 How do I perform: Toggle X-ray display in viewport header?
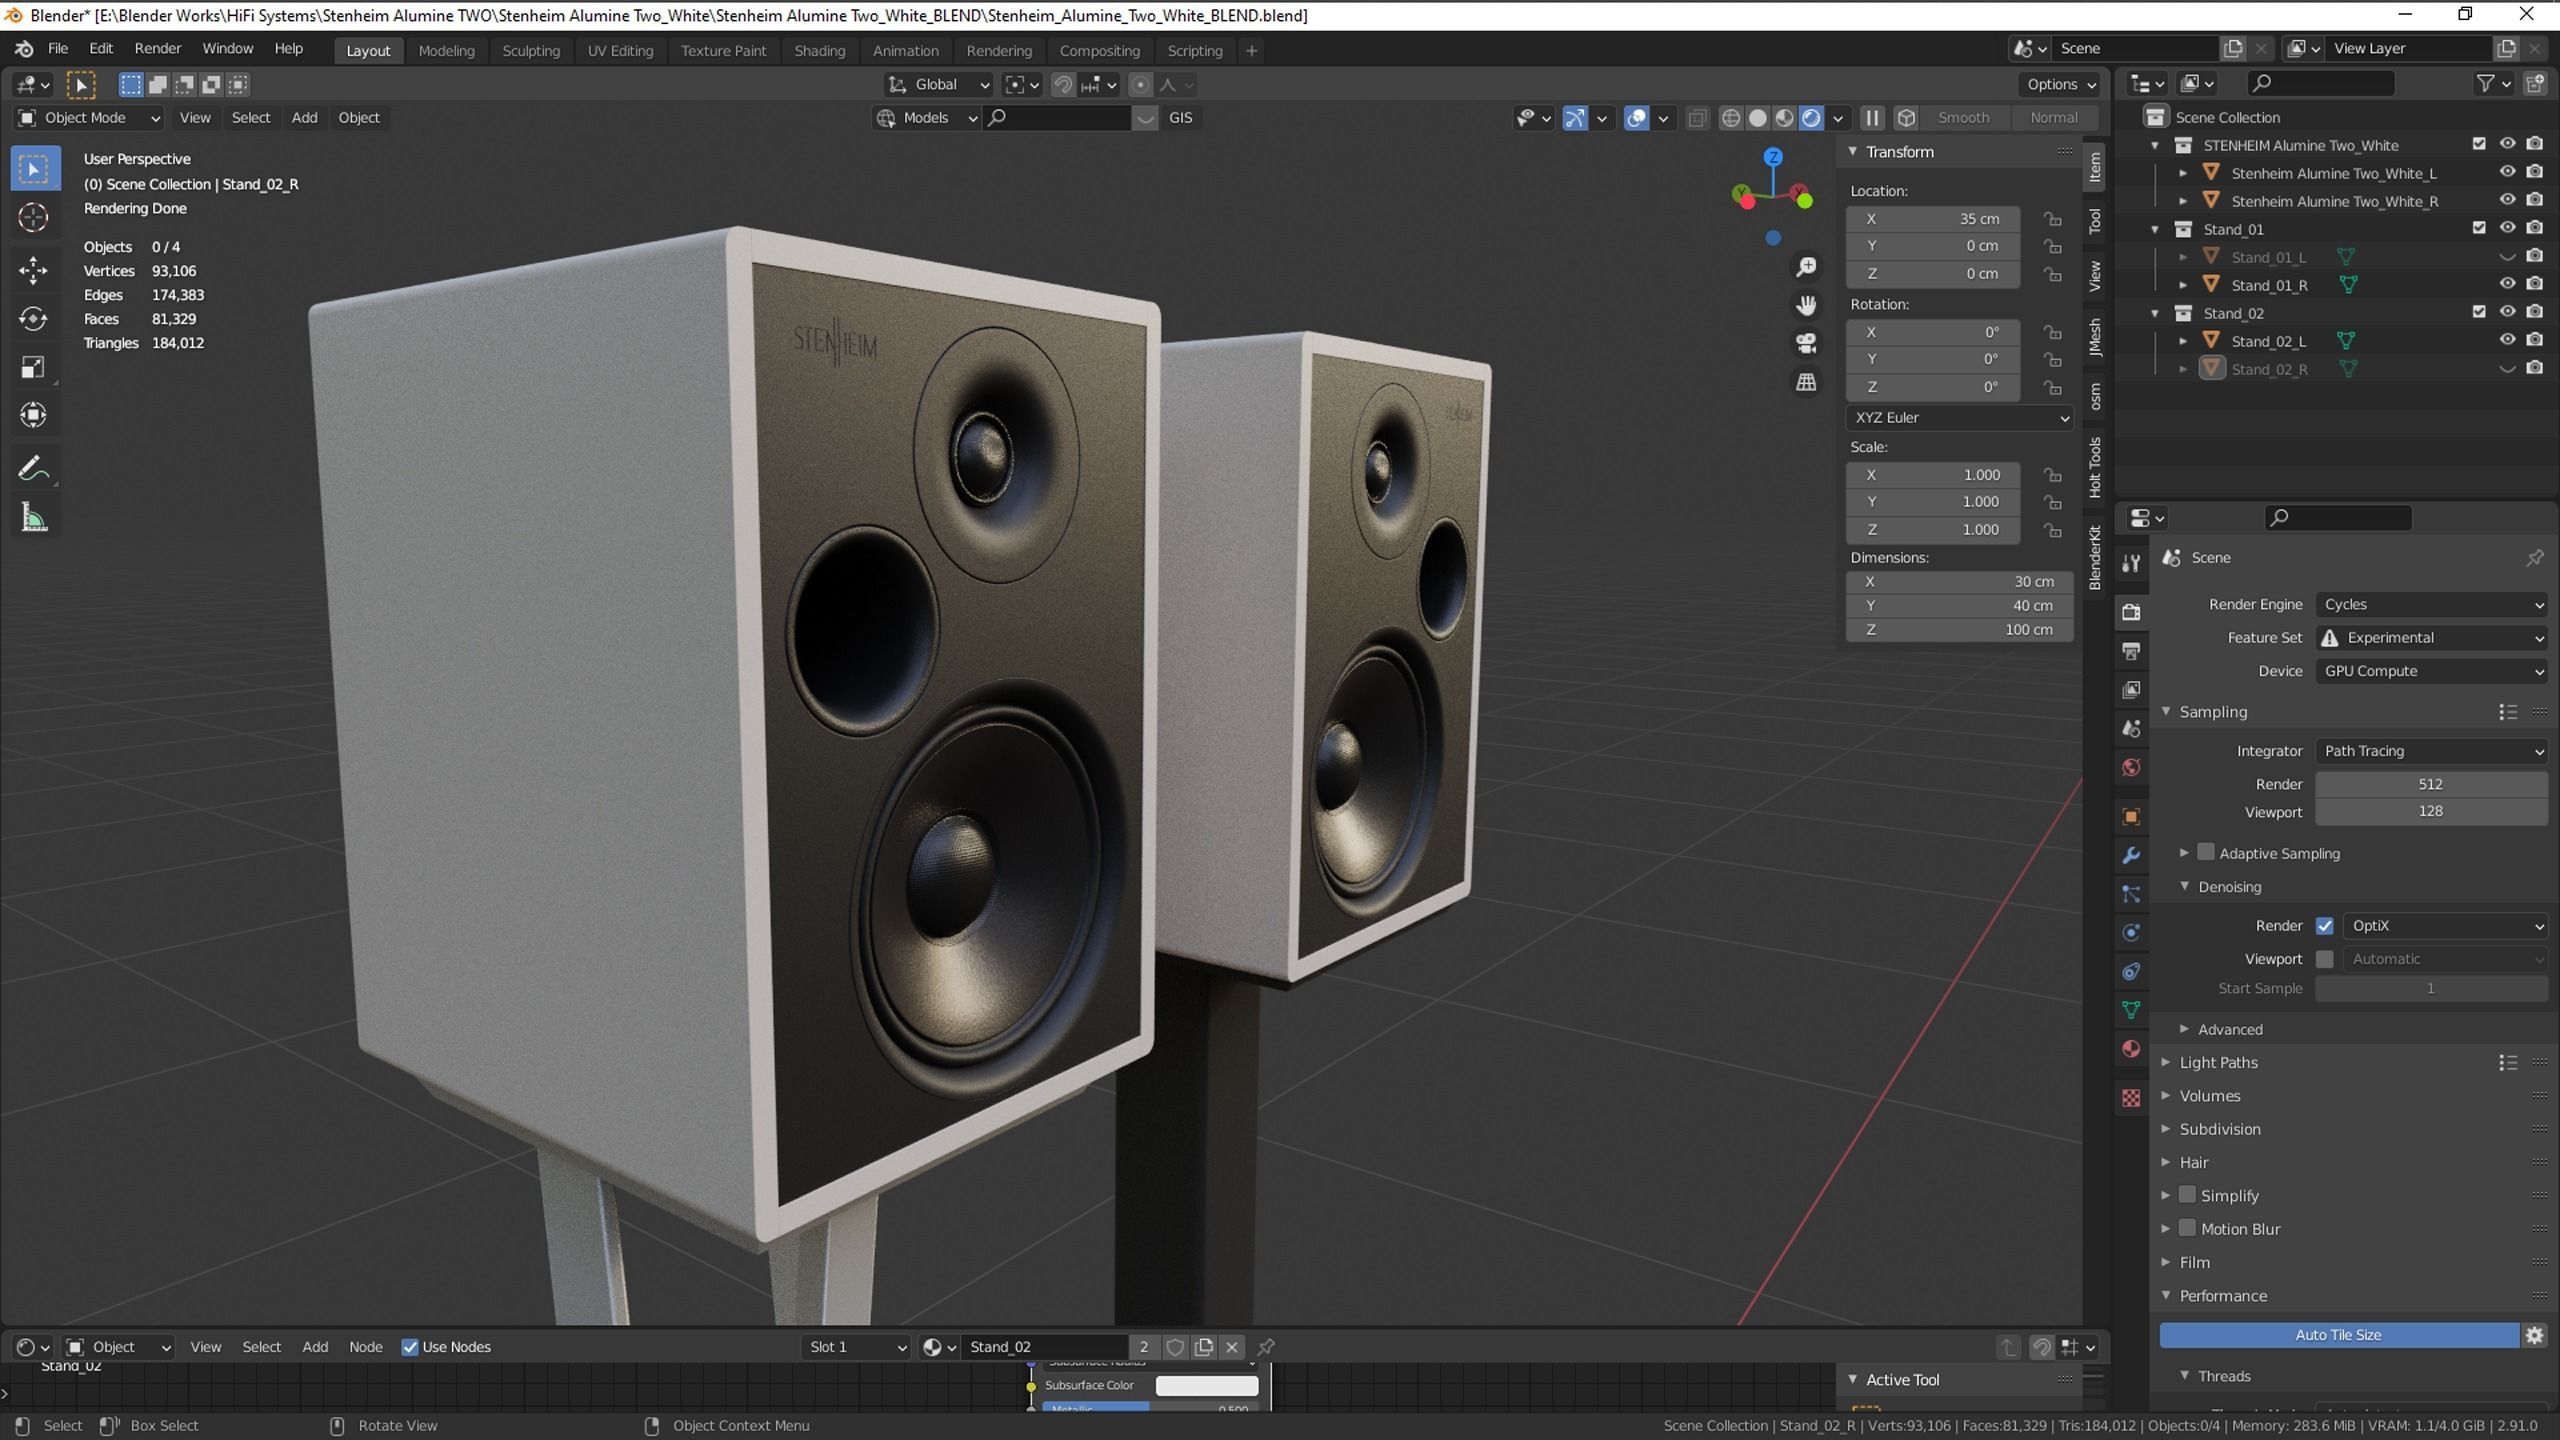[x=1697, y=118]
